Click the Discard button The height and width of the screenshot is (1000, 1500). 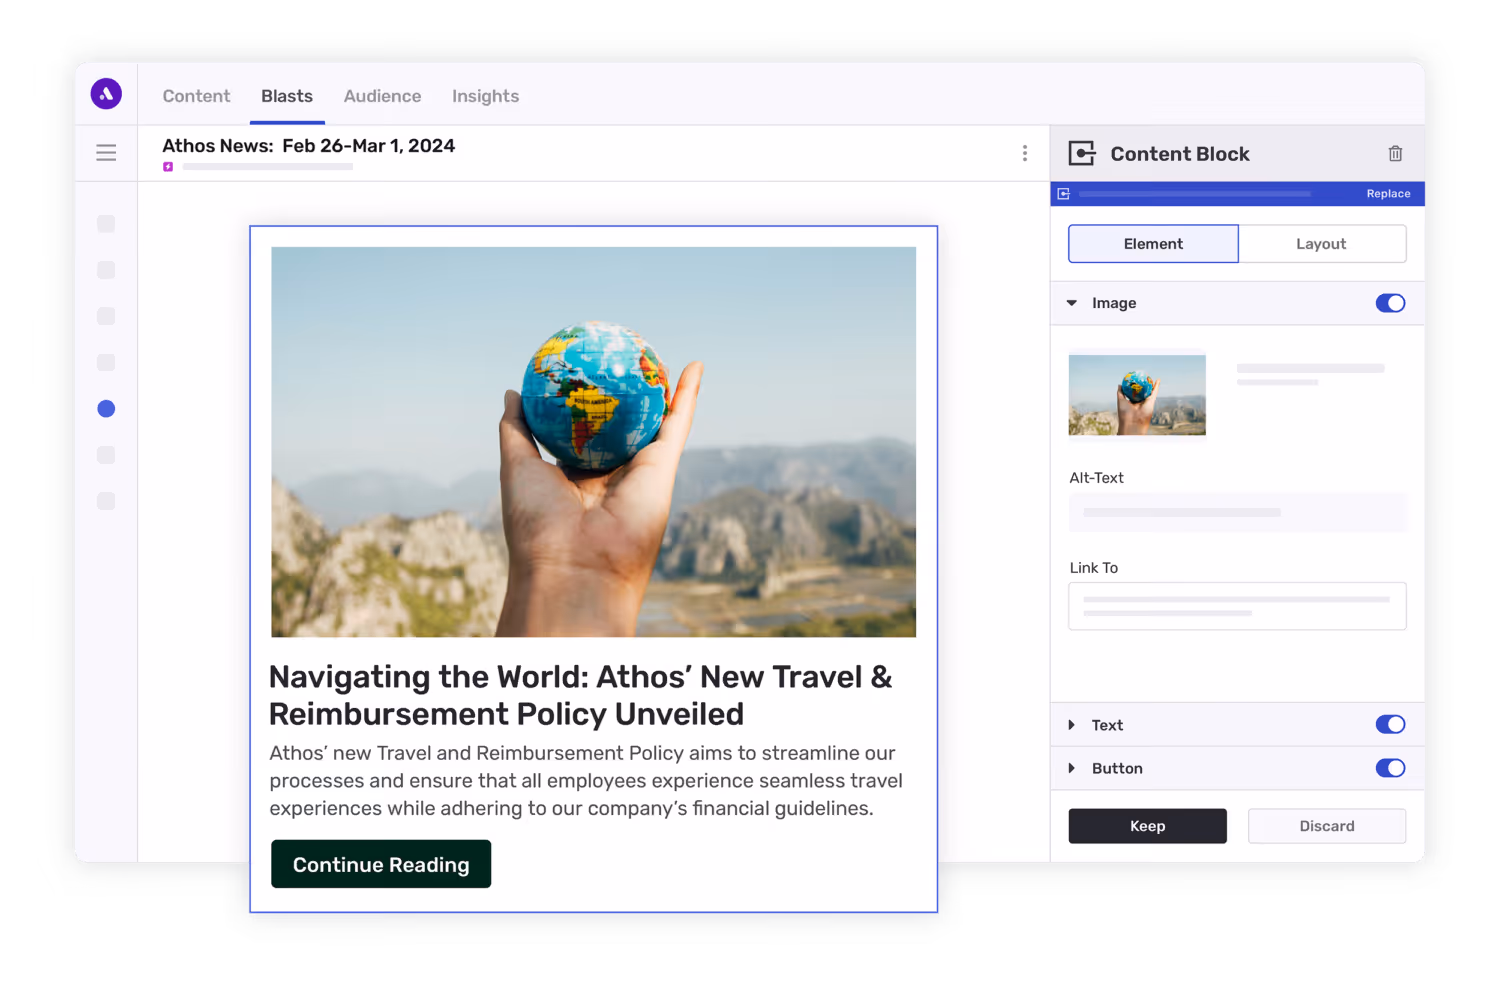click(1327, 826)
